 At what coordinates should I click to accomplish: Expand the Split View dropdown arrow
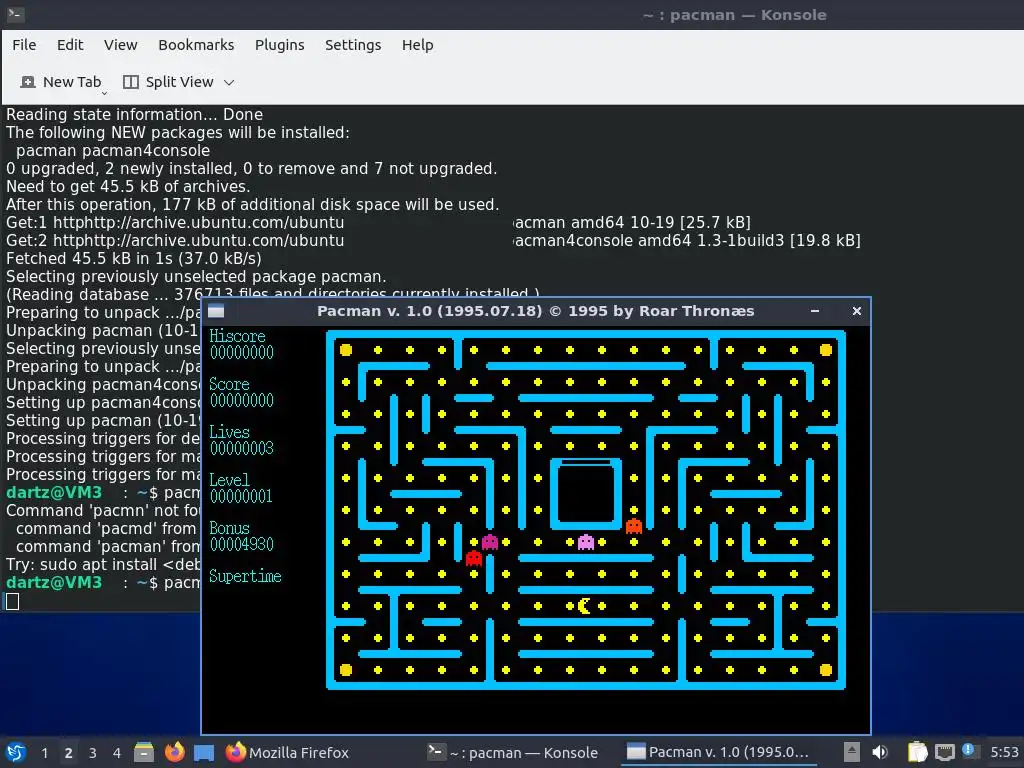point(229,82)
